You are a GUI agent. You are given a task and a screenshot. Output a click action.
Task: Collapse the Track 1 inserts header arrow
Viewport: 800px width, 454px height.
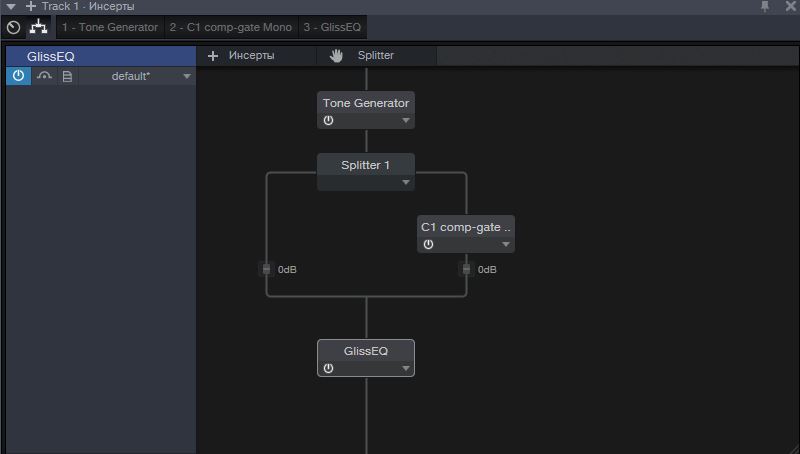pyautogui.click(x=11, y=7)
